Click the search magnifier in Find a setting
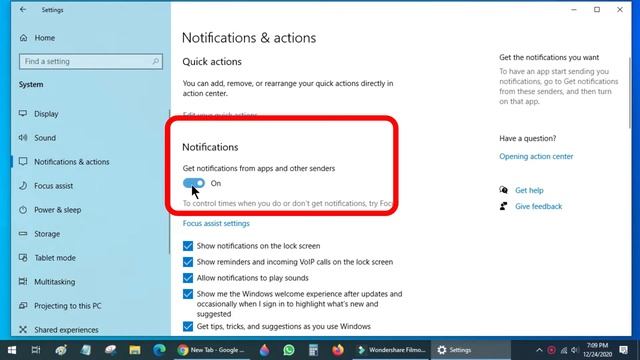 point(156,61)
